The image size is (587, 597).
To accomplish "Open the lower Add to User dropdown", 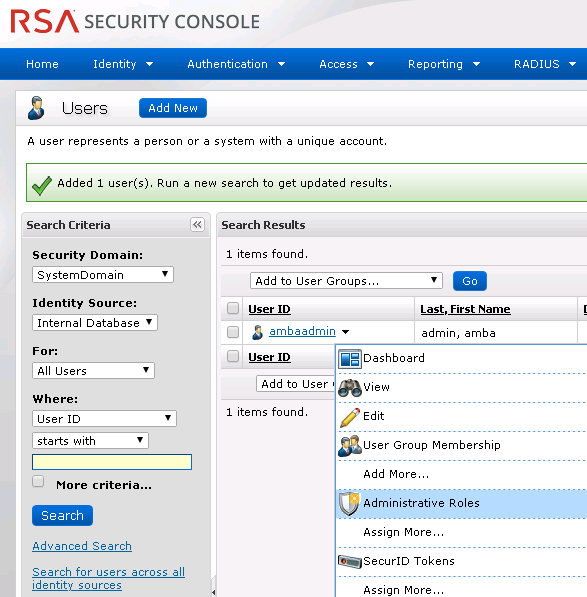I will tap(295, 384).
